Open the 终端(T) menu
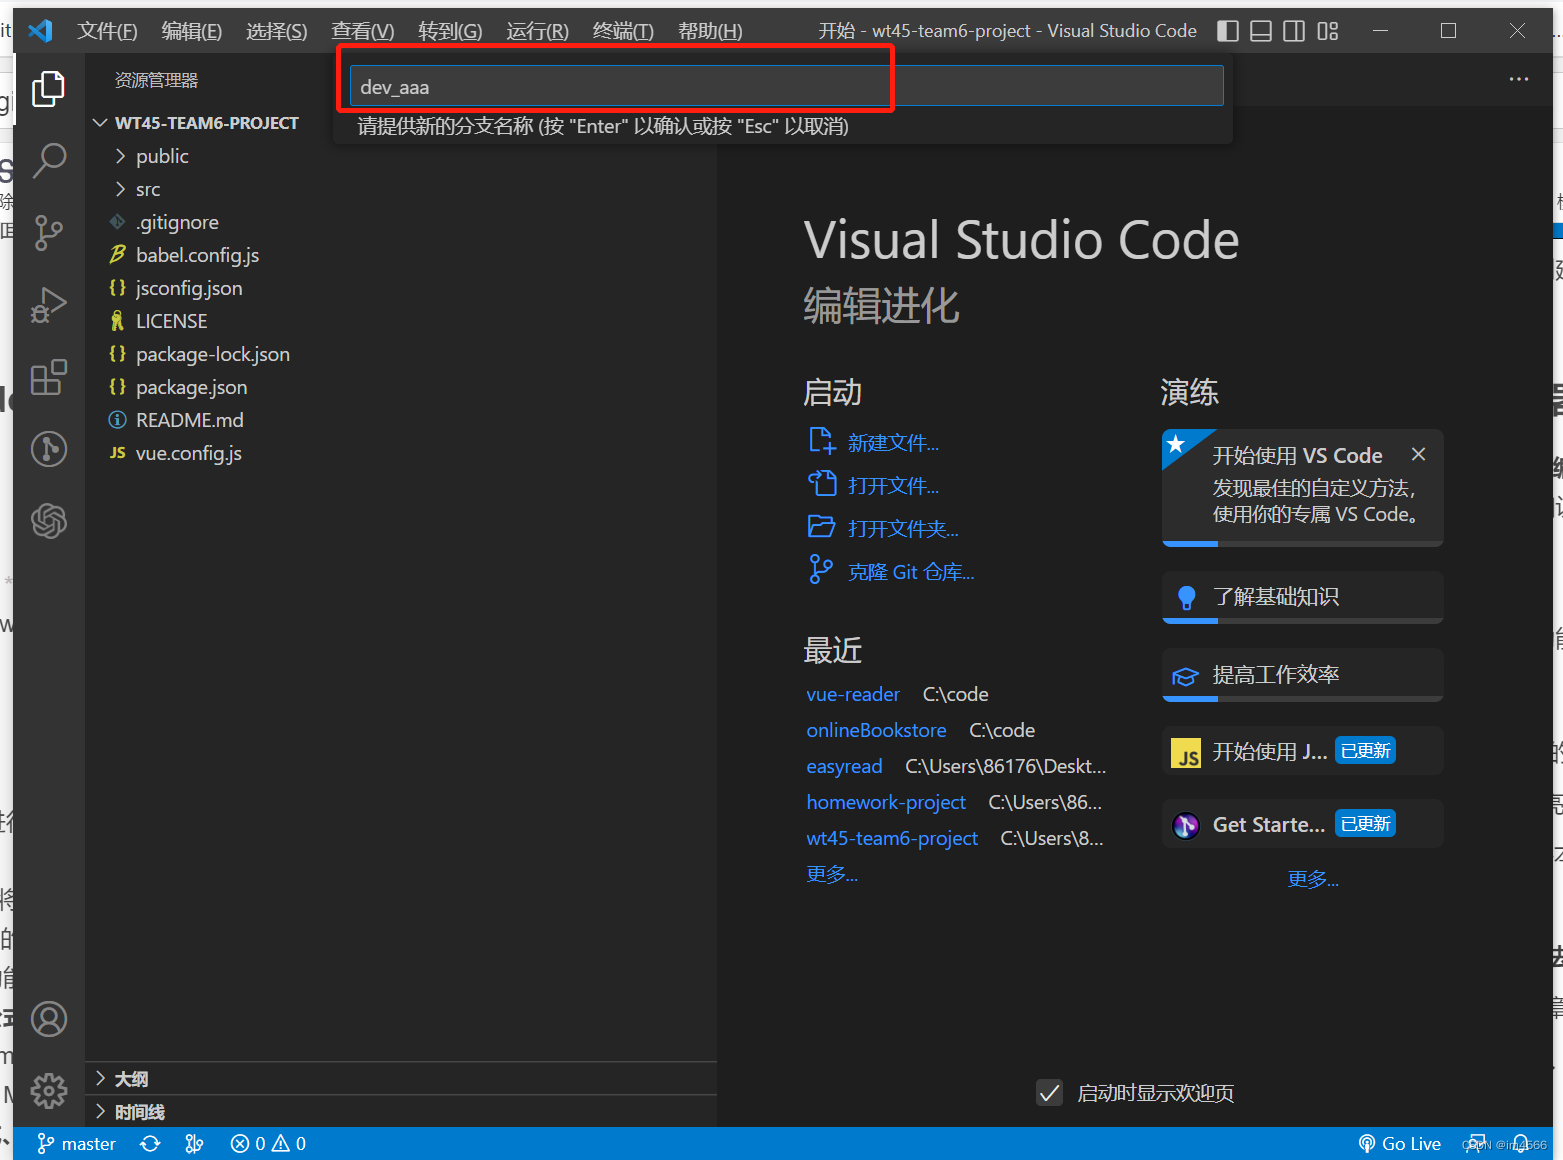 click(623, 31)
